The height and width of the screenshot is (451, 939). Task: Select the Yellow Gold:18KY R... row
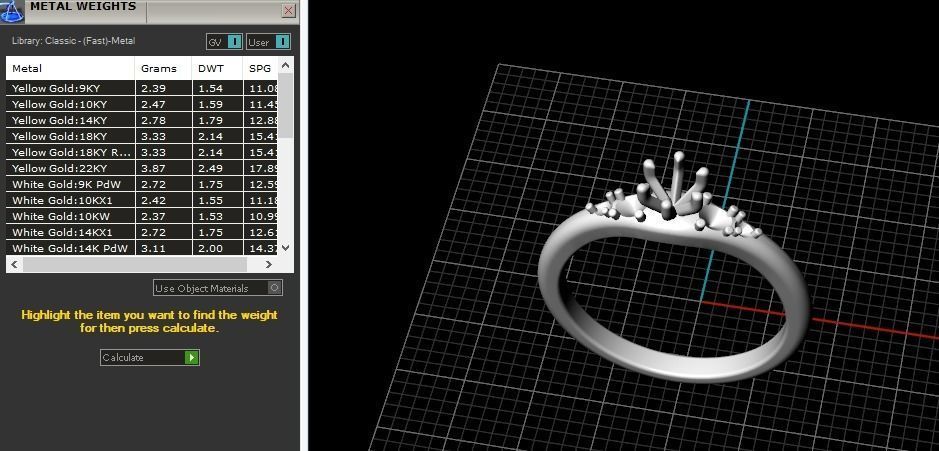point(142,152)
